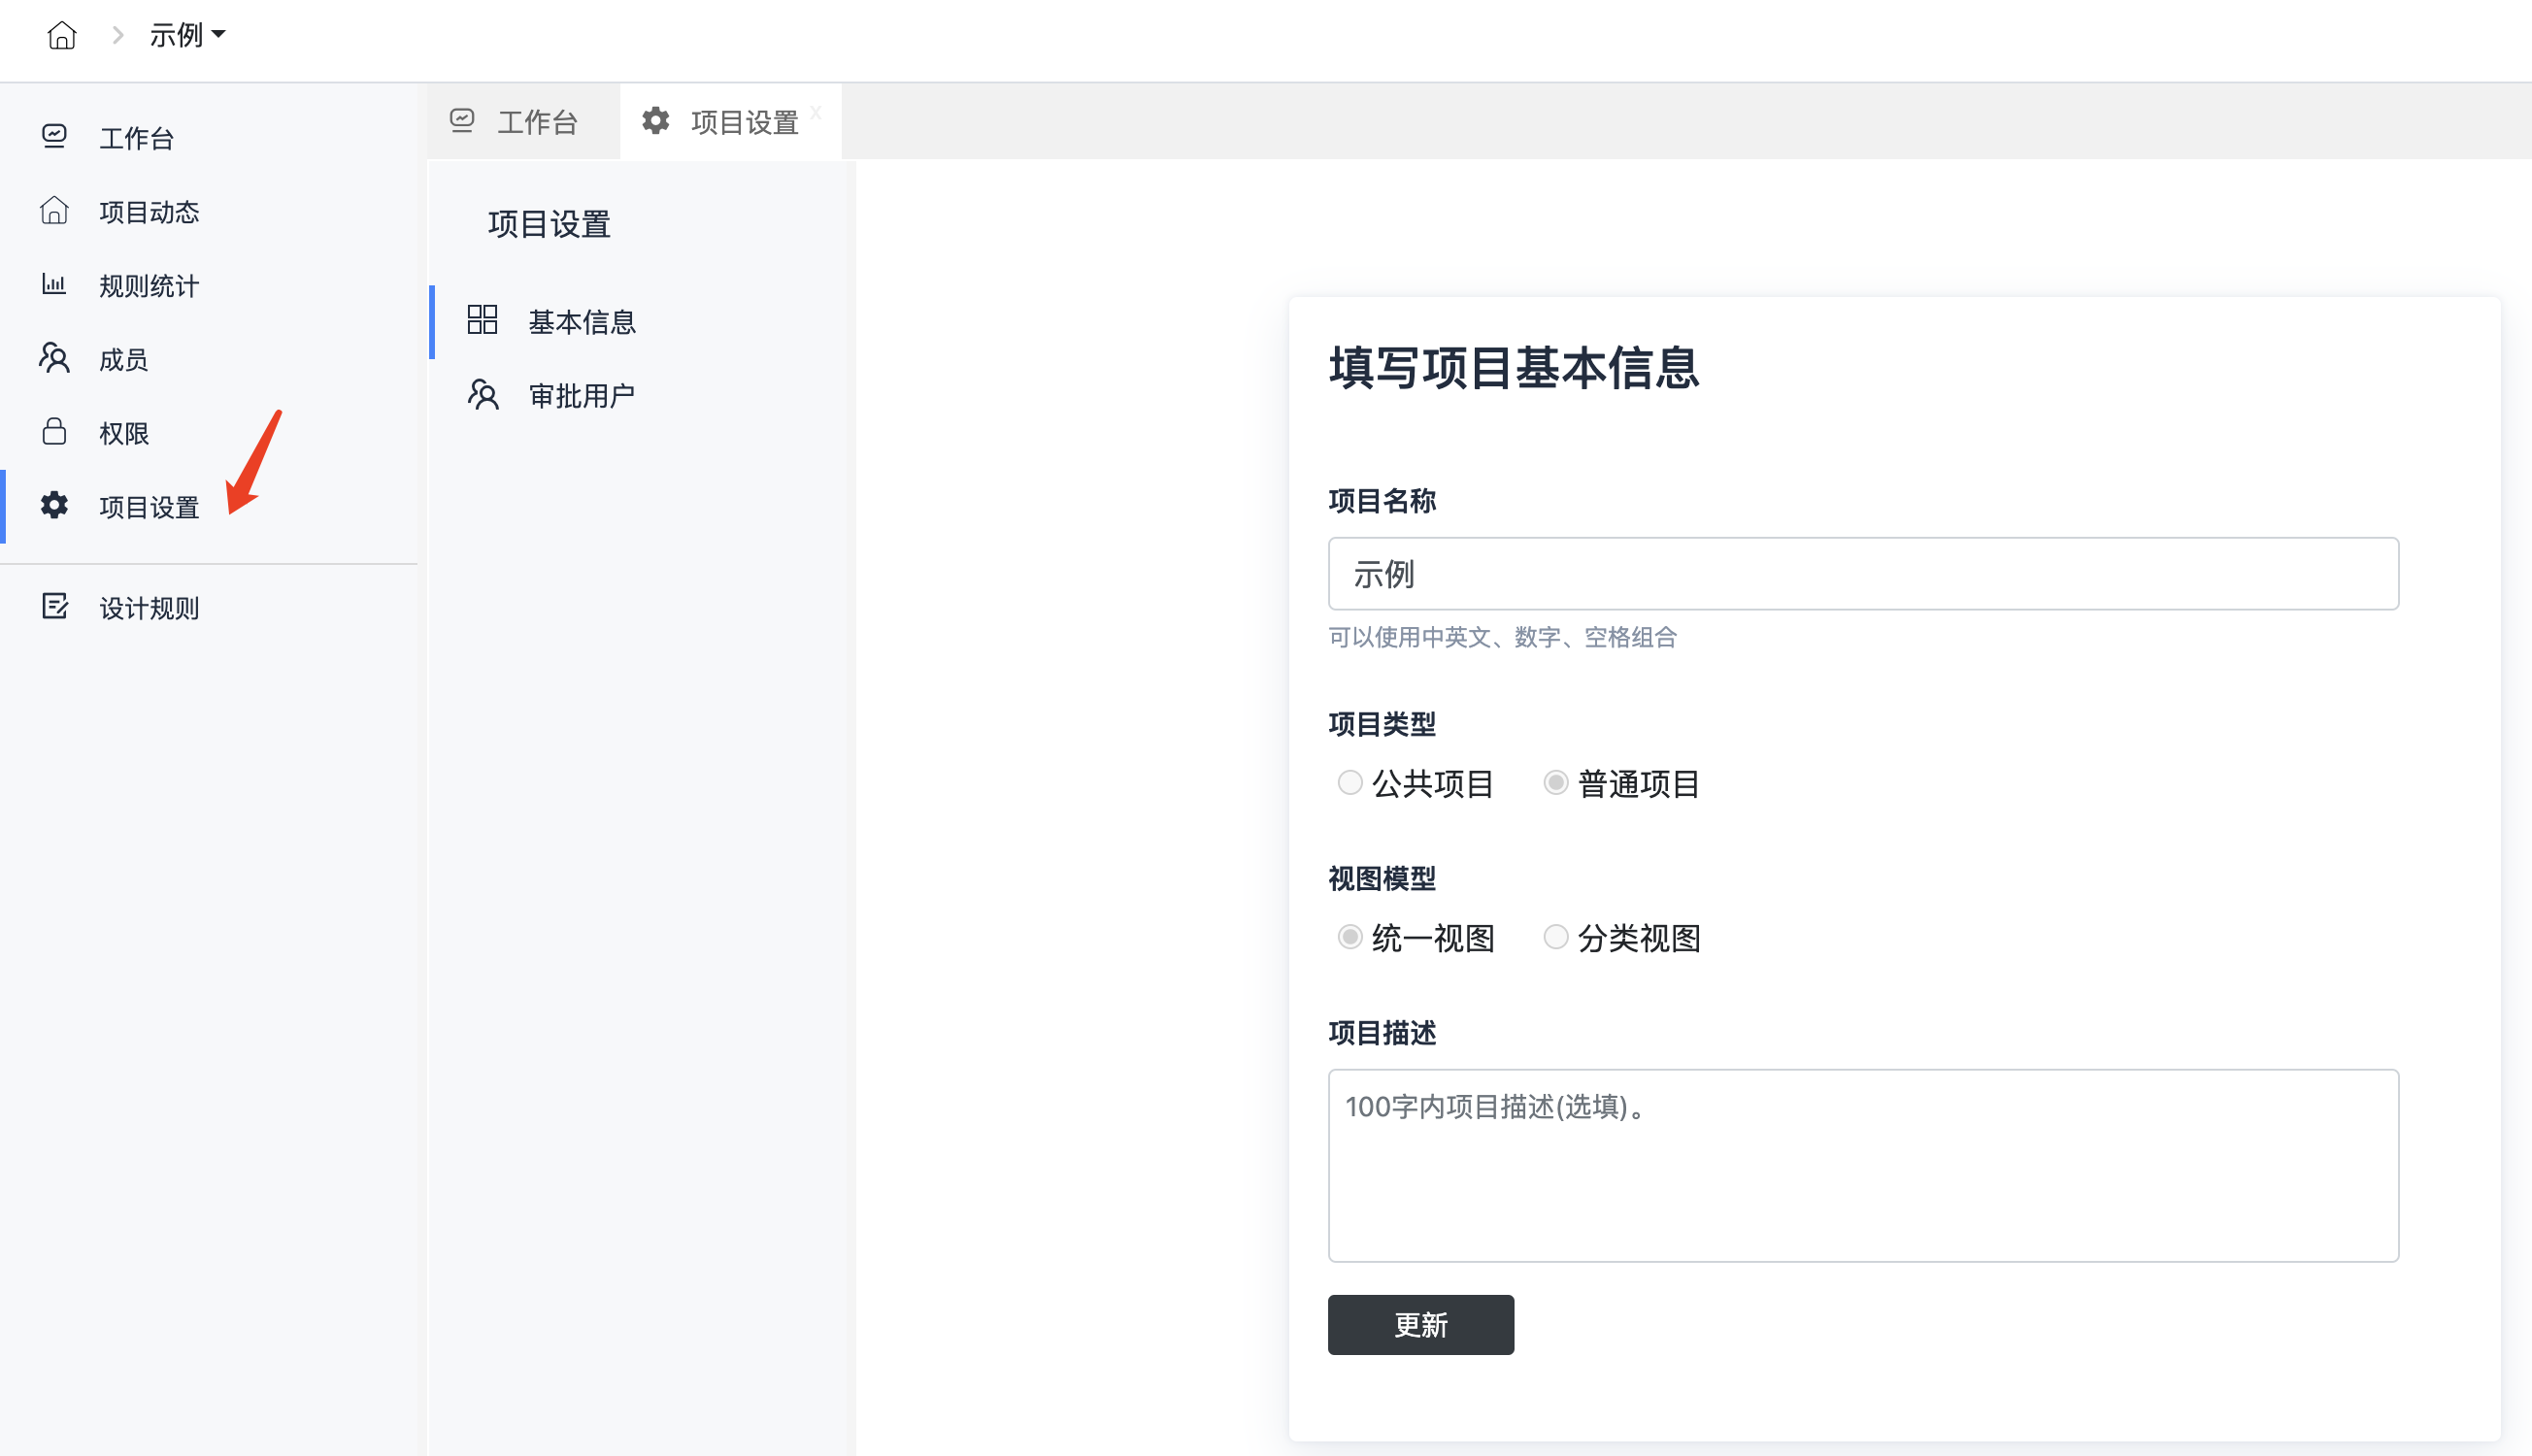Click the 权限 lock icon
This screenshot has height=1456, width=2532.
click(x=54, y=432)
